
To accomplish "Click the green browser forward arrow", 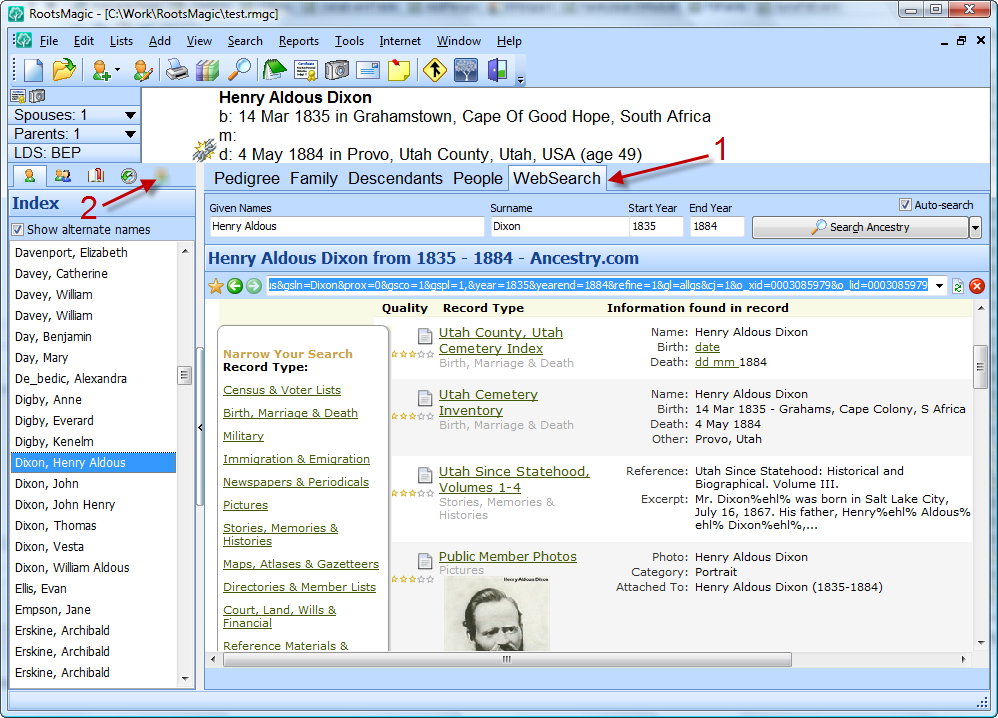I will pos(254,286).
